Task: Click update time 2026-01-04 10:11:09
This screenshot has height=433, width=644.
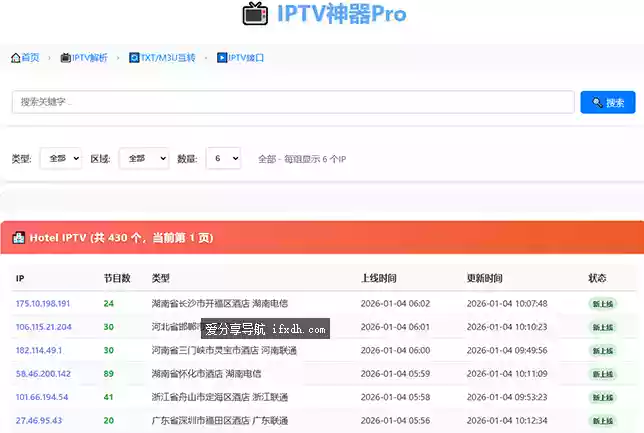Action: pos(507,374)
